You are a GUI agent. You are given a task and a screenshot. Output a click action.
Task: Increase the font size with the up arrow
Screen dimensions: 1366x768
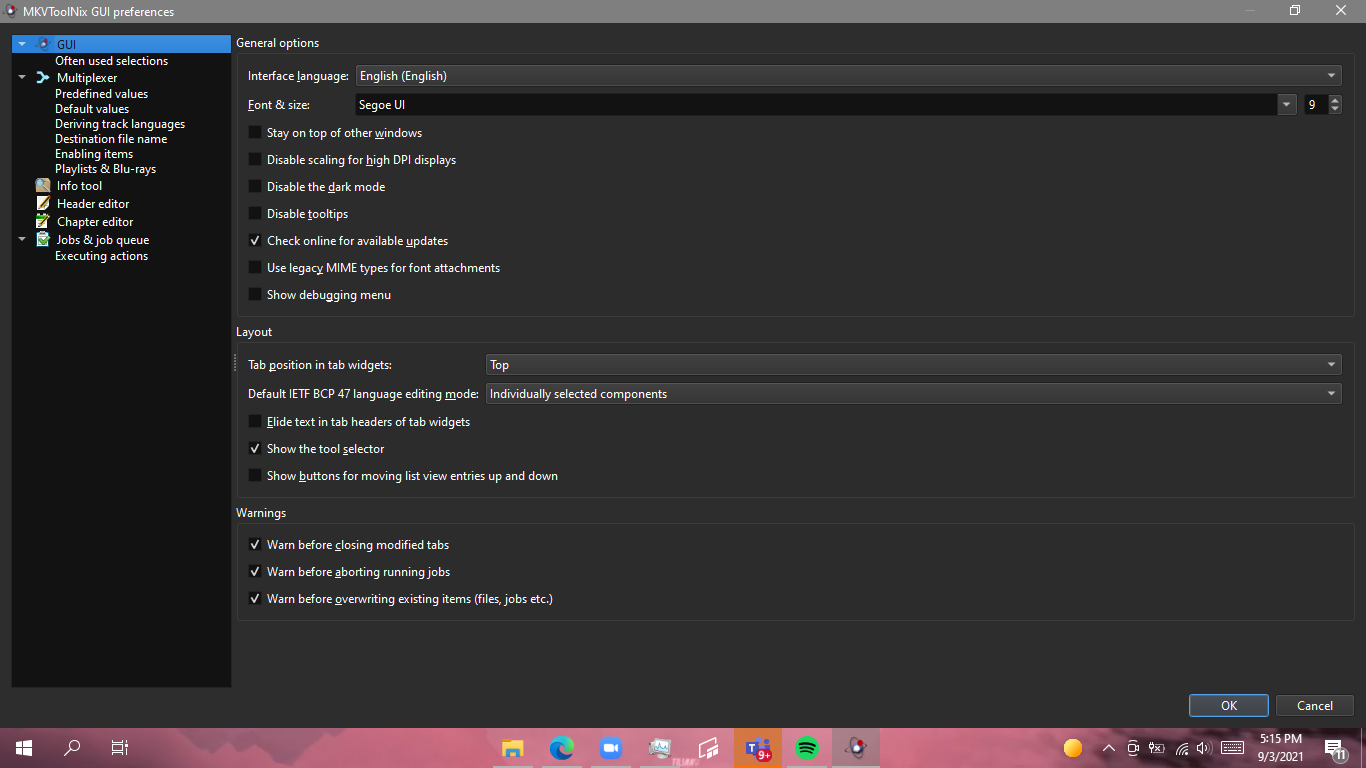pos(1335,100)
